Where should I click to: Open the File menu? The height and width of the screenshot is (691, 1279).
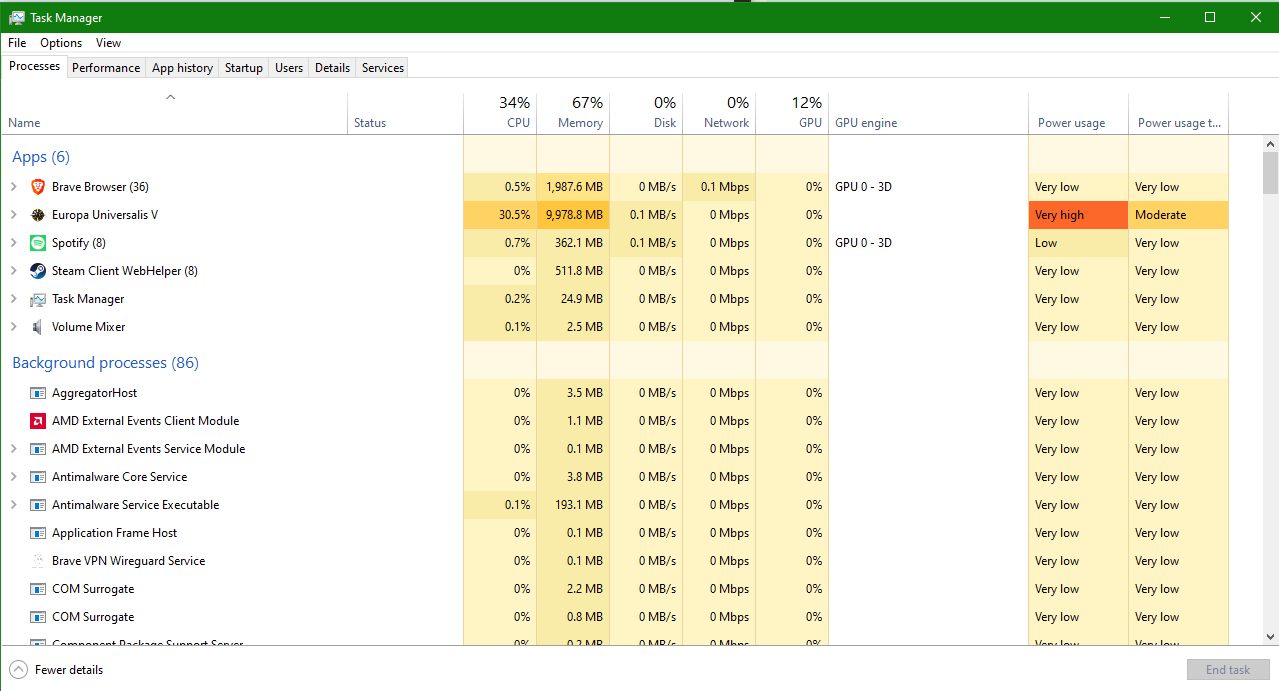pos(17,43)
